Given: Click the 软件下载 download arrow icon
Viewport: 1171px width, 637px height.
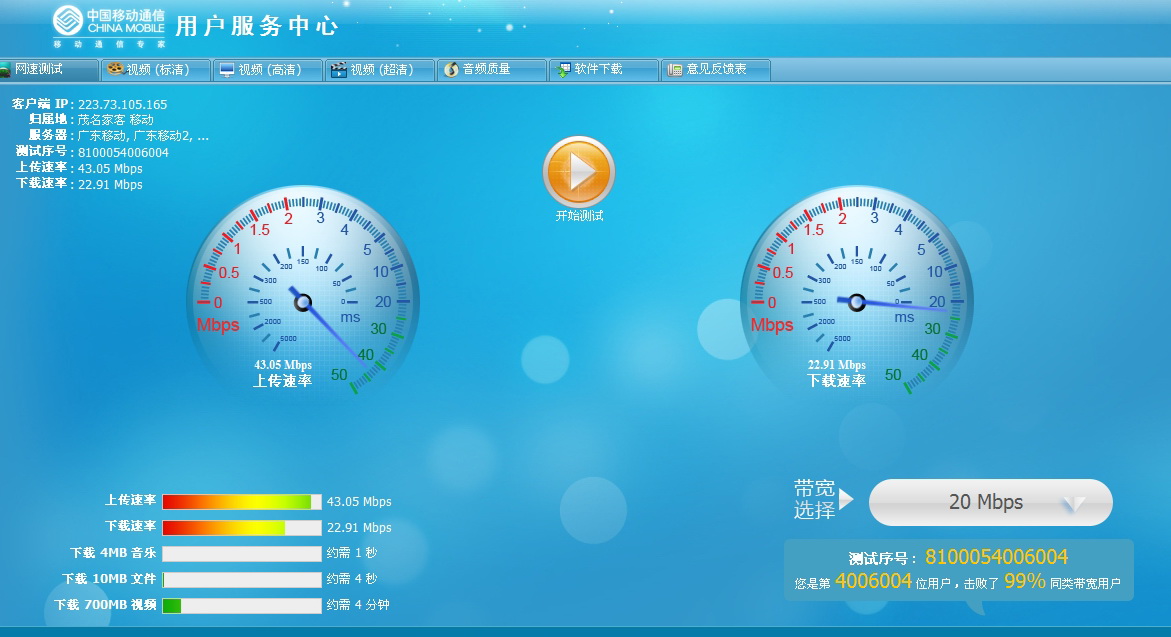Looking at the screenshot, I should (x=564, y=70).
